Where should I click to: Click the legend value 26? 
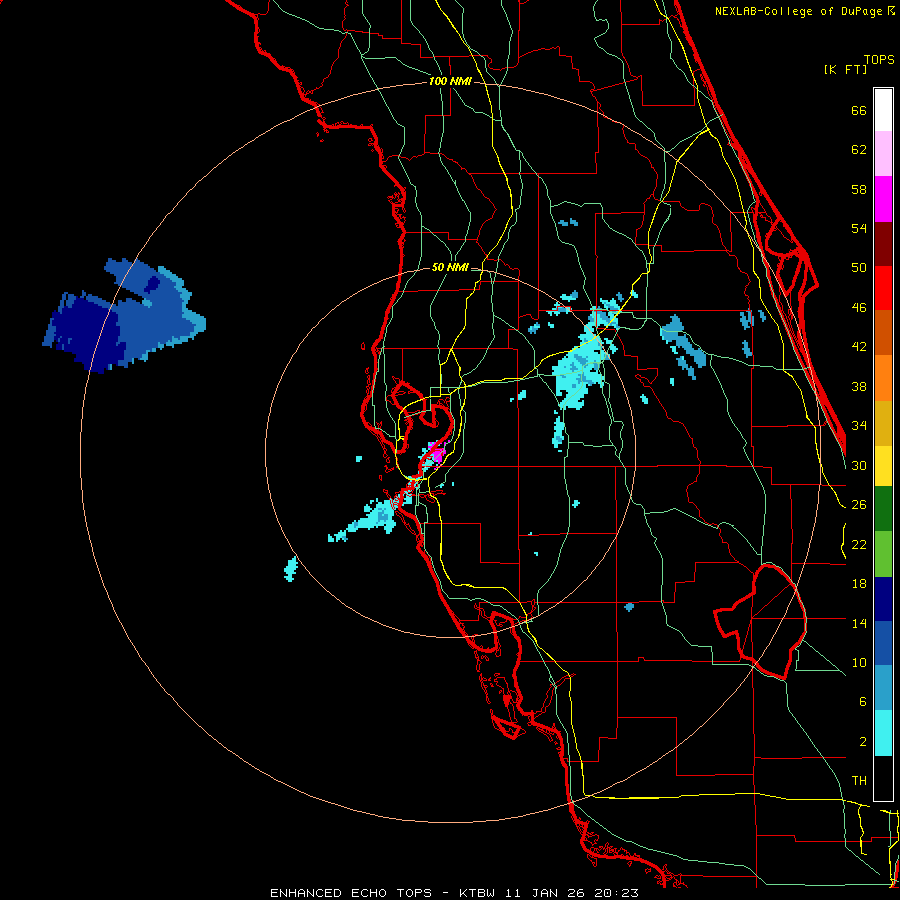click(x=859, y=505)
